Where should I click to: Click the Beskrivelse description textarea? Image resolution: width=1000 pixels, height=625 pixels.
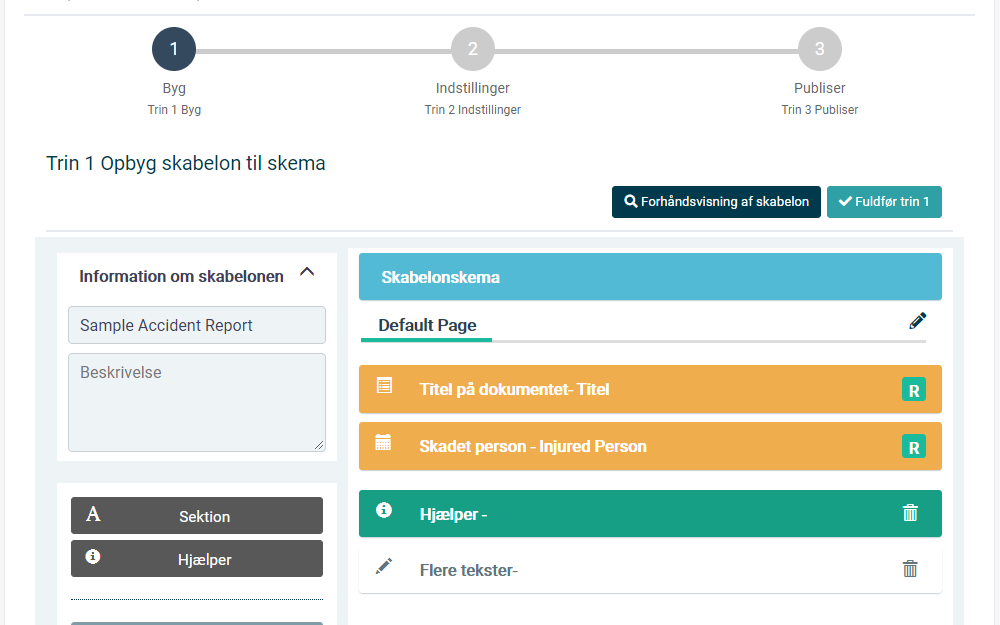point(197,402)
